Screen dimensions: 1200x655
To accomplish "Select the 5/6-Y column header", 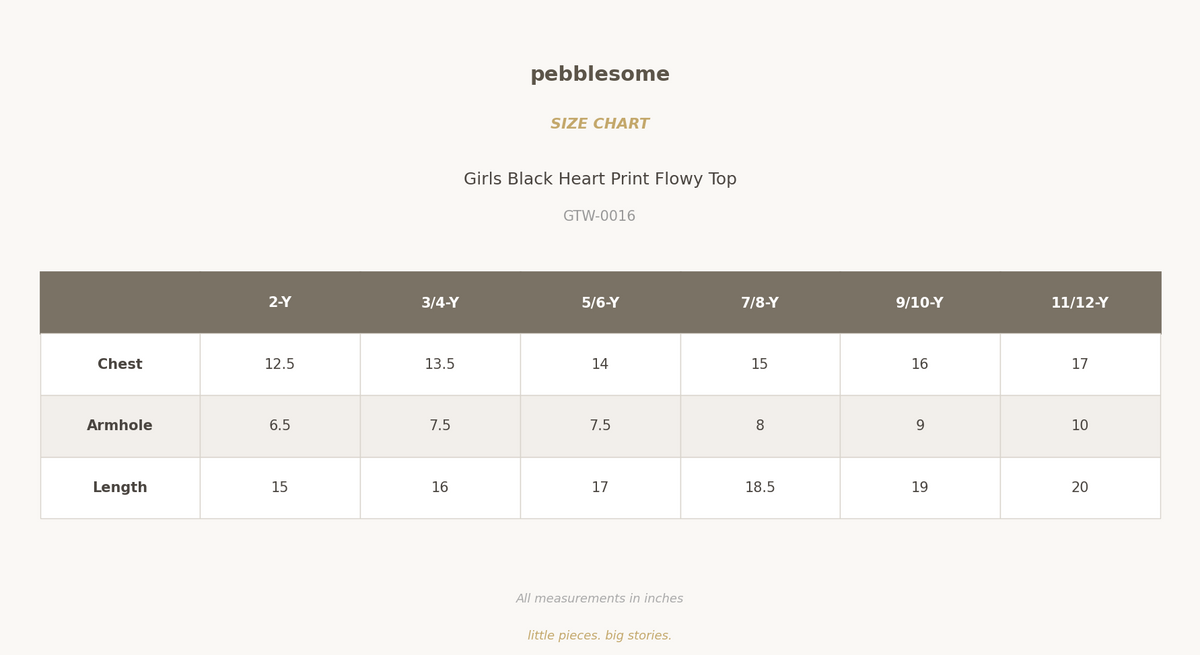I will tap(600, 303).
